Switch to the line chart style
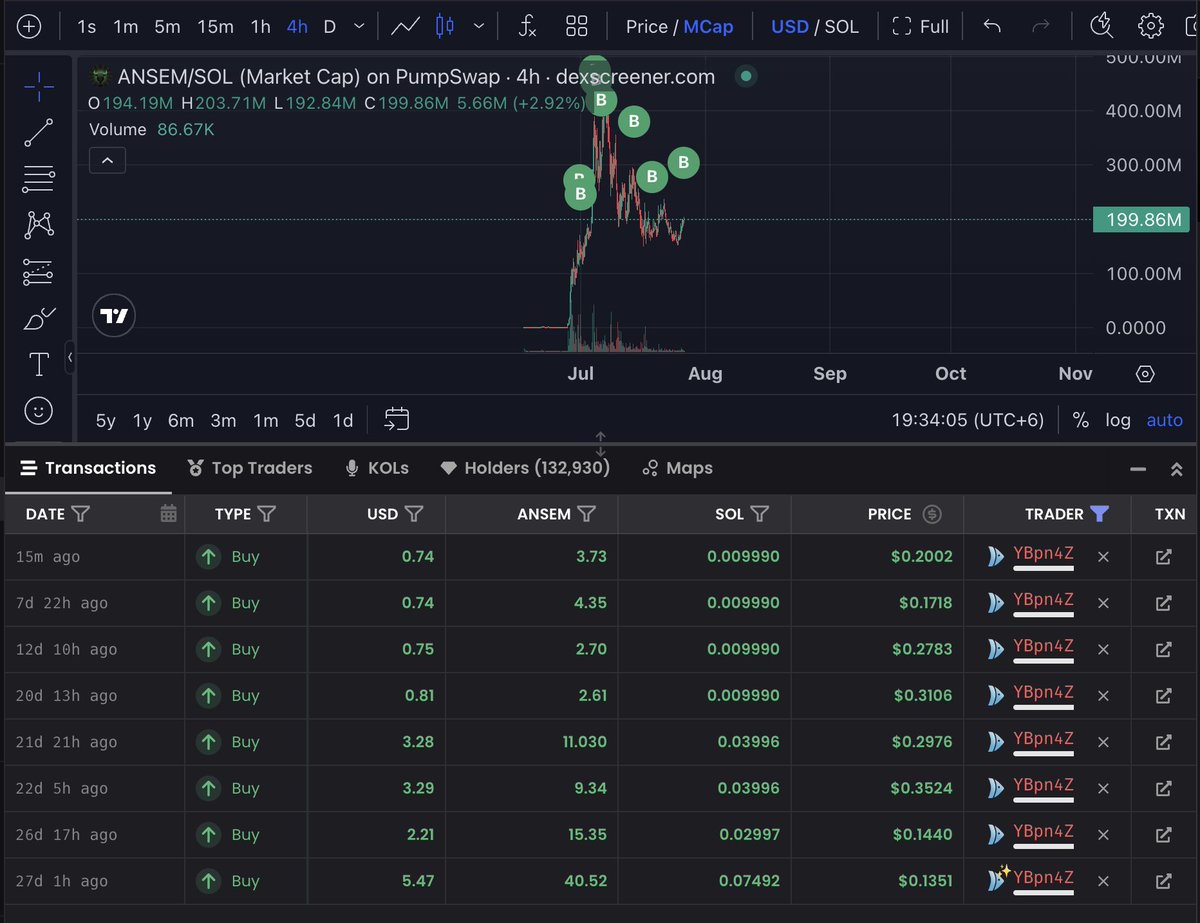Image resolution: width=1200 pixels, height=923 pixels. [x=405, y=27]
